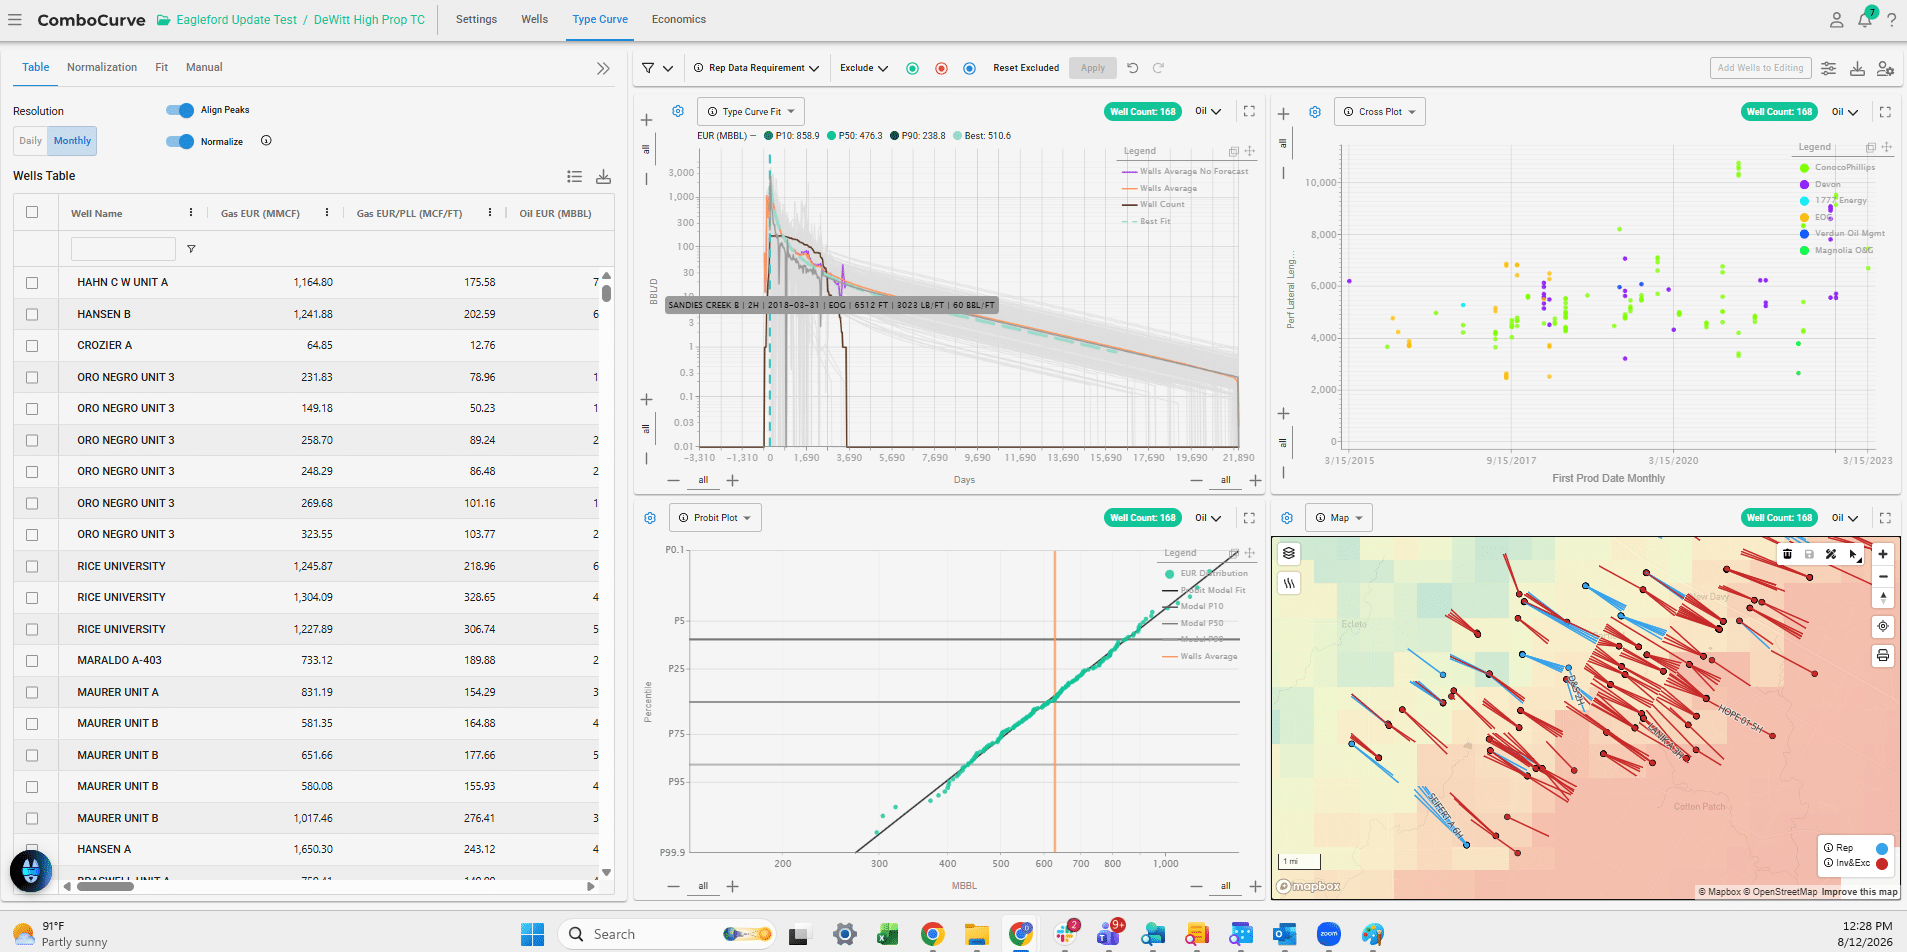
Task: Check the CROZIER A row checkbox
Action: pos(32,346)
